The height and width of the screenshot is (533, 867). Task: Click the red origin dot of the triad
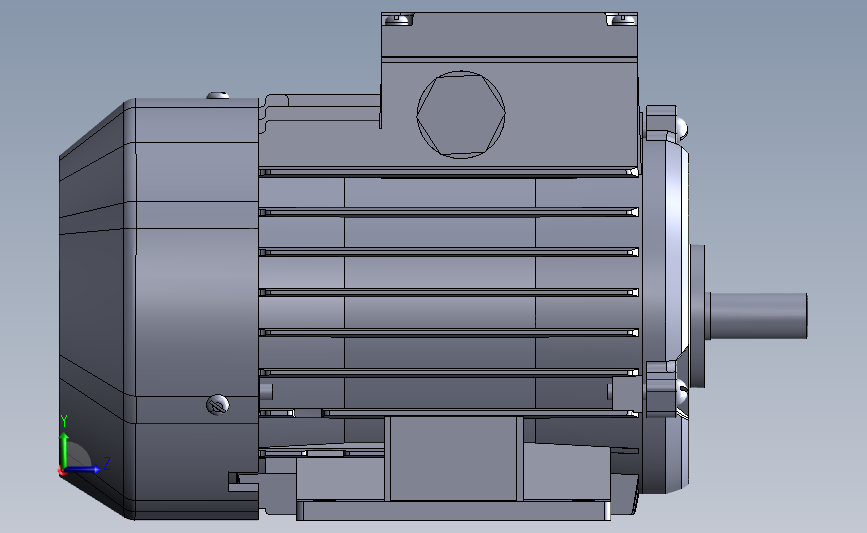point(61,471)
